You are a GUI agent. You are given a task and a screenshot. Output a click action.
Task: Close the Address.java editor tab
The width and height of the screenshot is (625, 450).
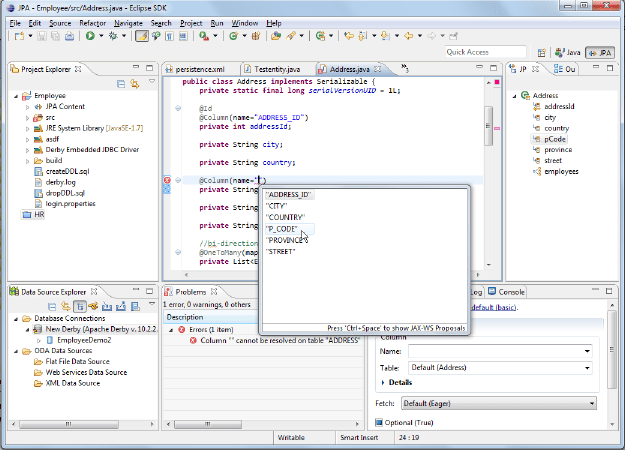(x=377, y=69)
